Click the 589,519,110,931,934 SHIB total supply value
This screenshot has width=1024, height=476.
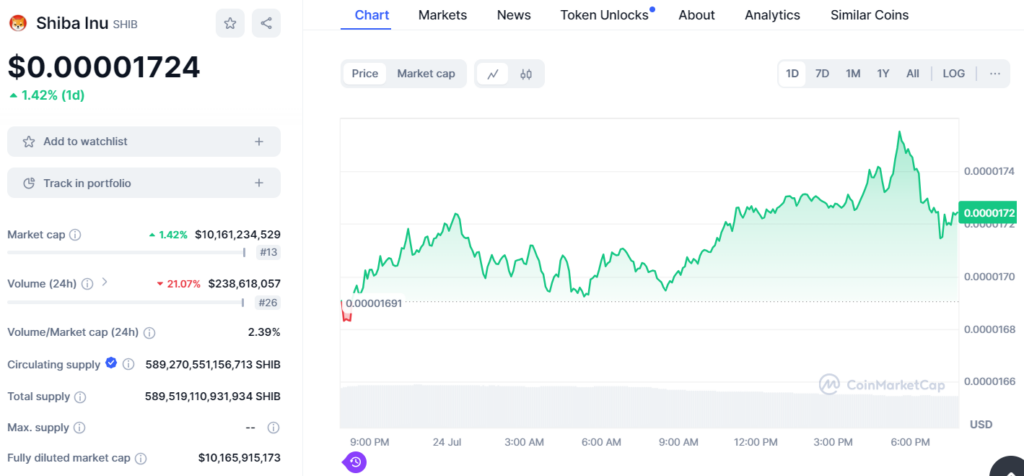click(x=213, y=397)
